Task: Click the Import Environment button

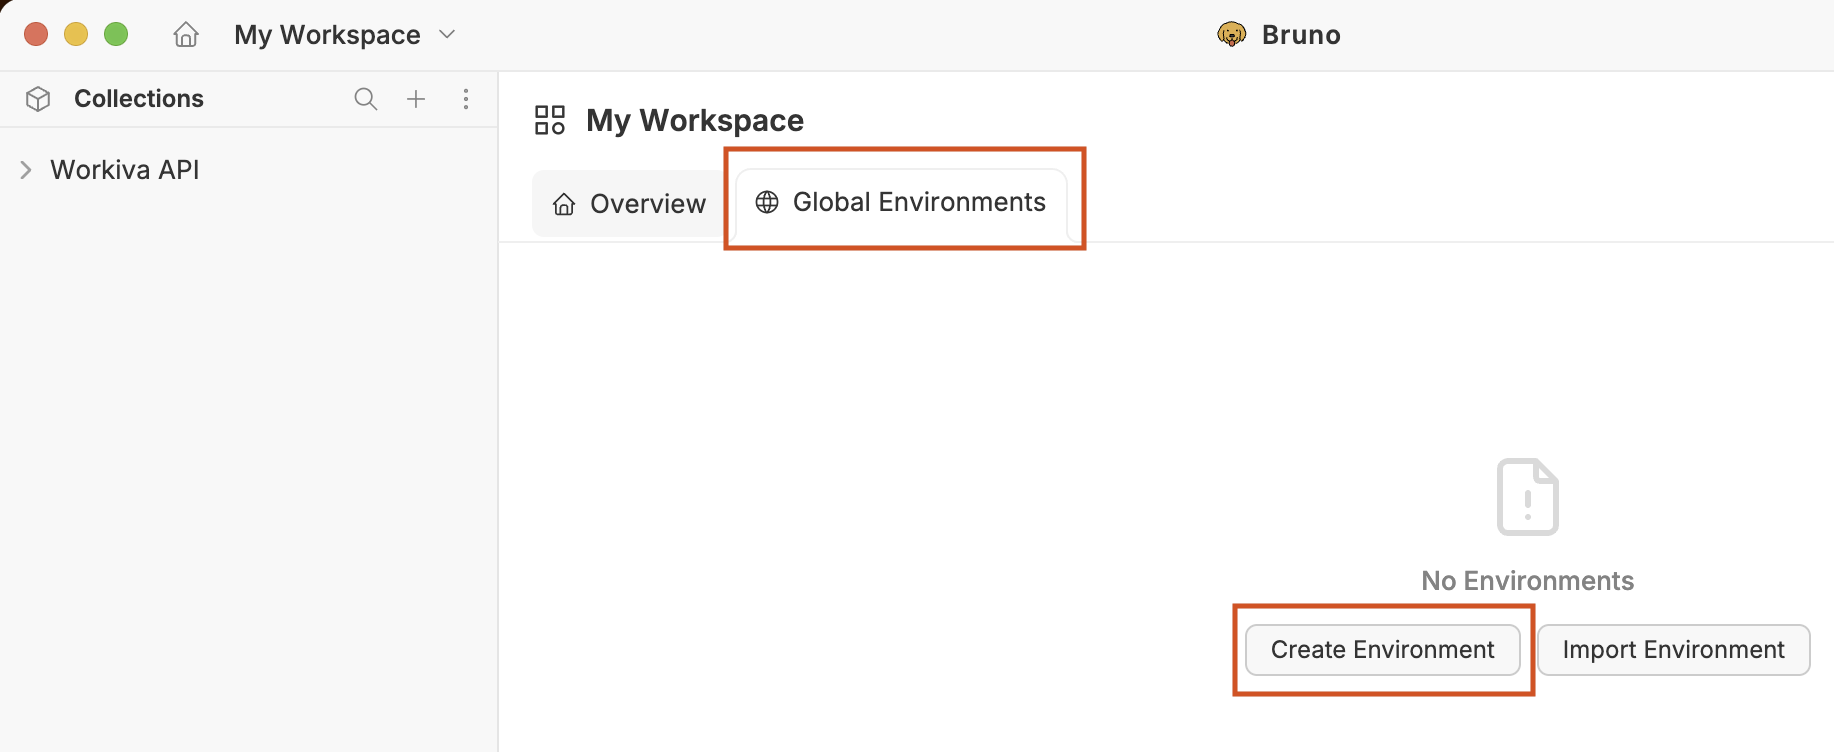Action: point(1674,650)
